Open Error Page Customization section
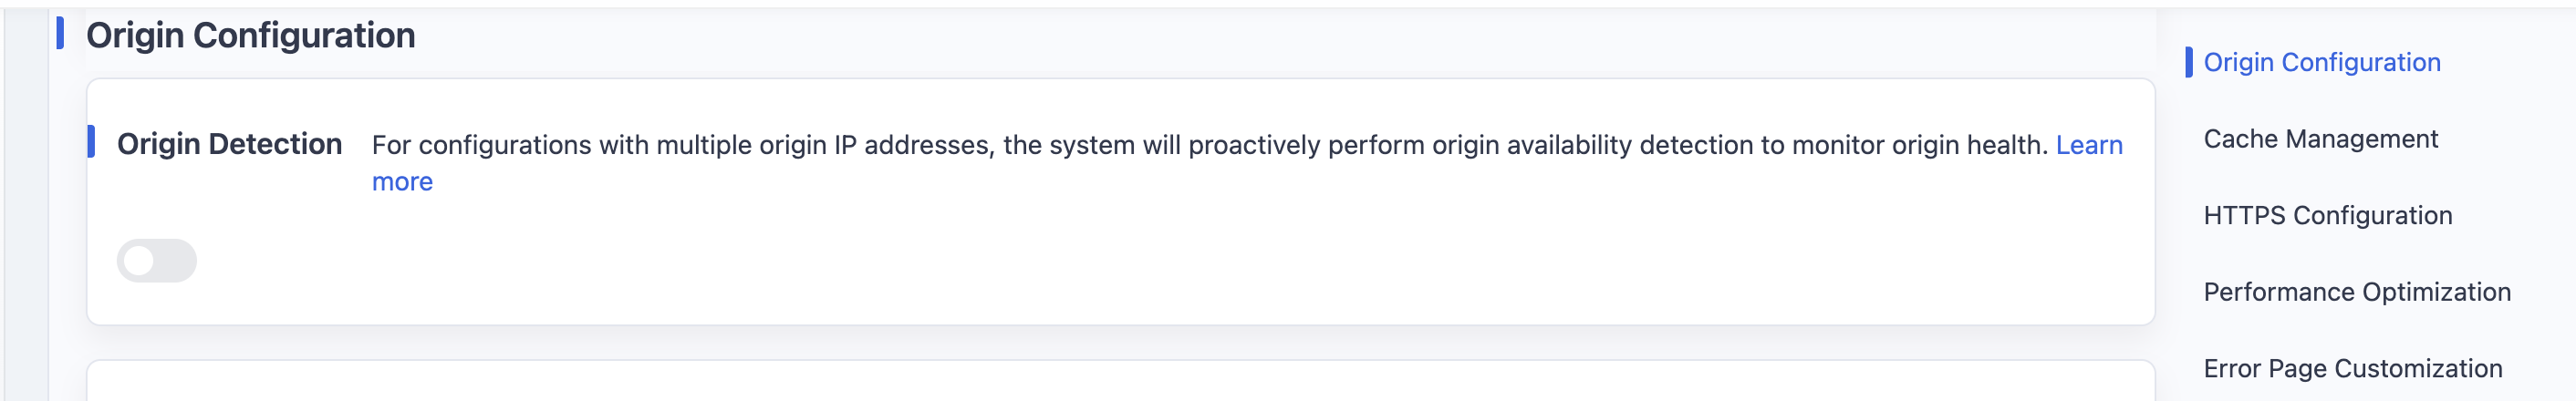Viewport: 2576px width, 401px height. 2352,368
